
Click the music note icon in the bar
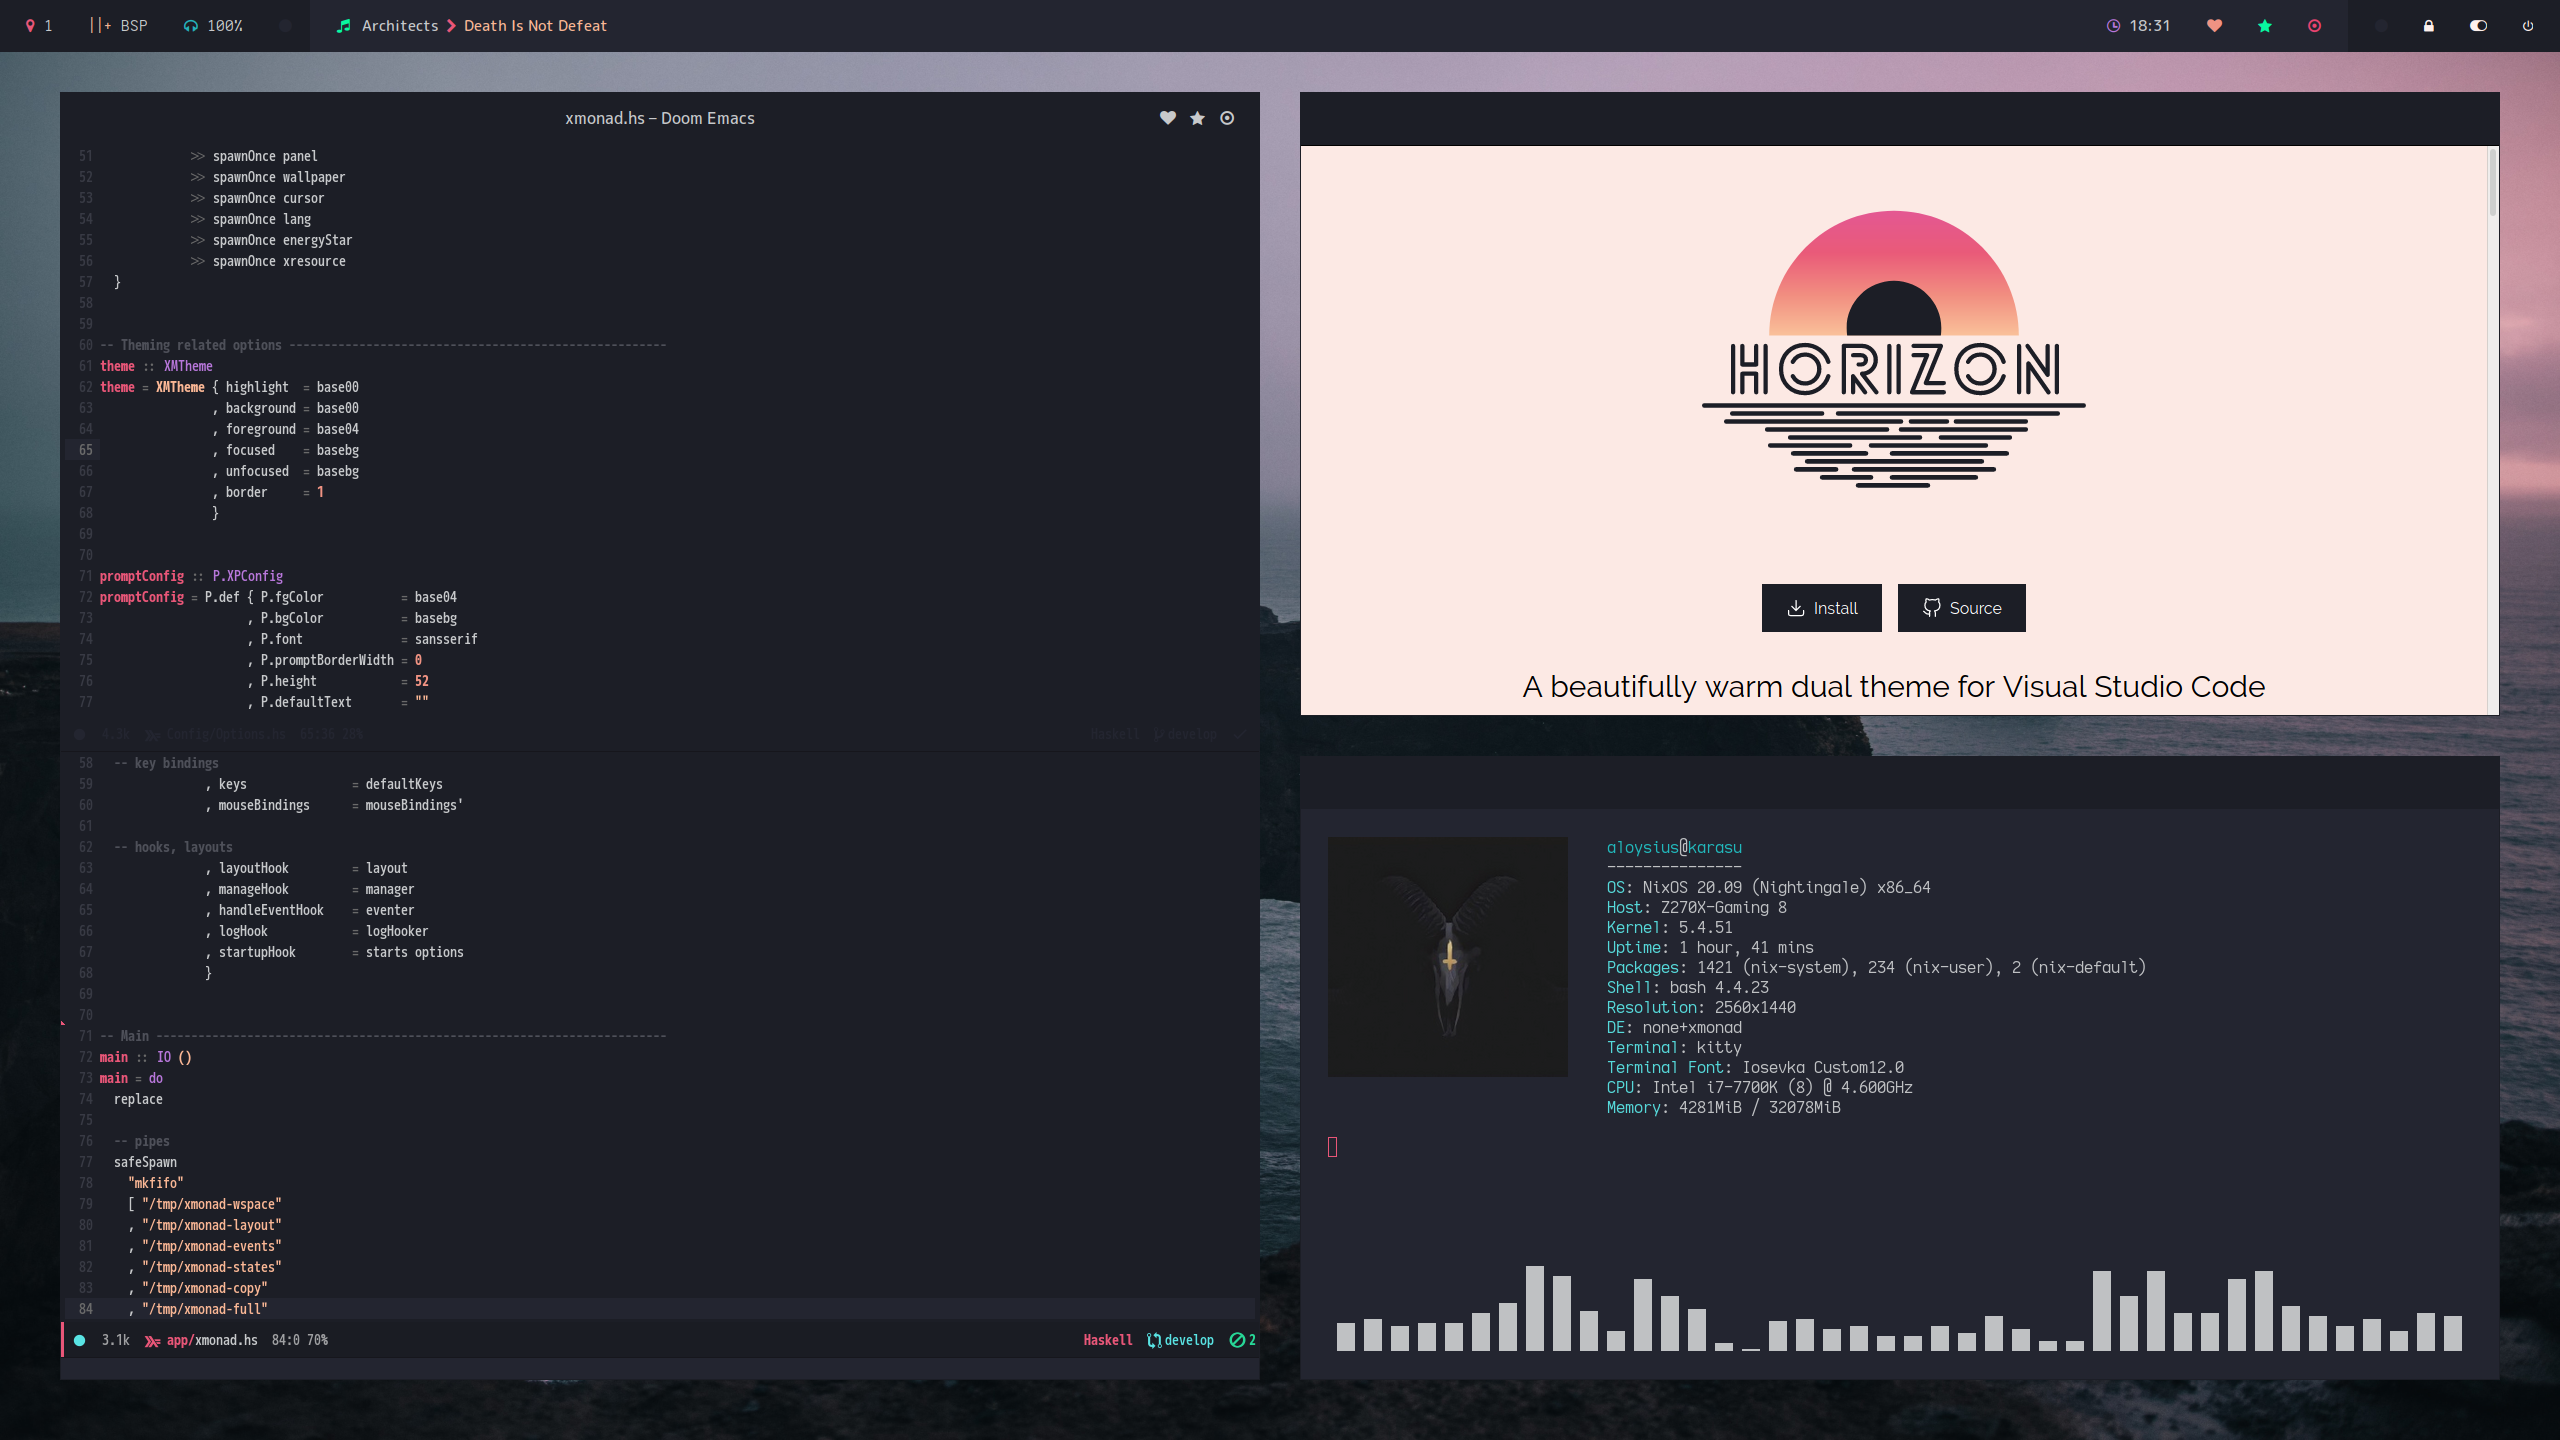[x=344, y=26]
